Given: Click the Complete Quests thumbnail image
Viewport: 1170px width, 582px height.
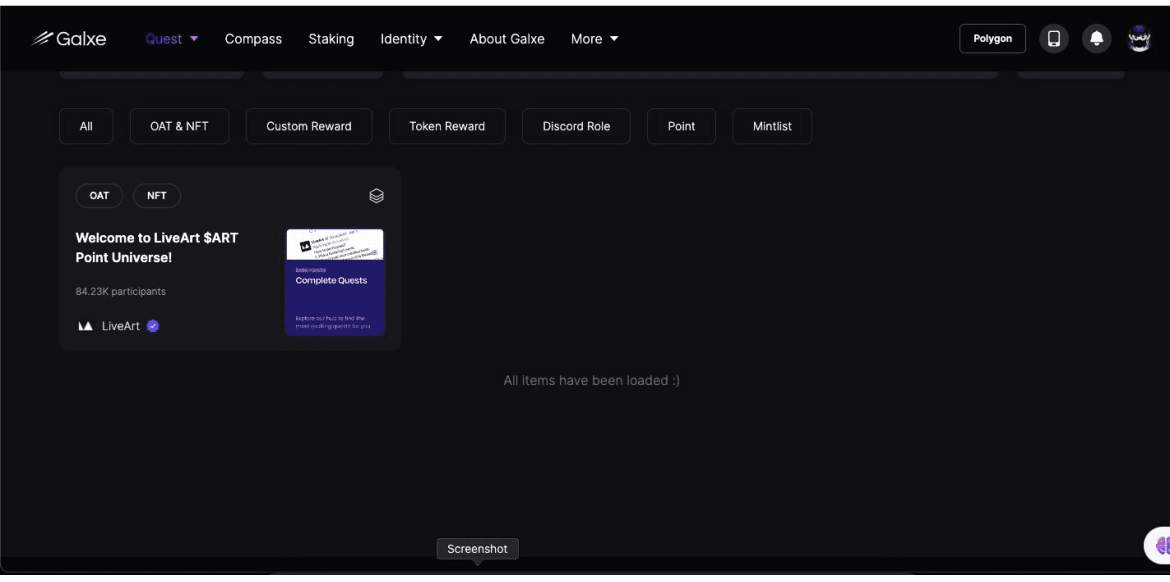Looking at the screenshot, I should 335,282.
